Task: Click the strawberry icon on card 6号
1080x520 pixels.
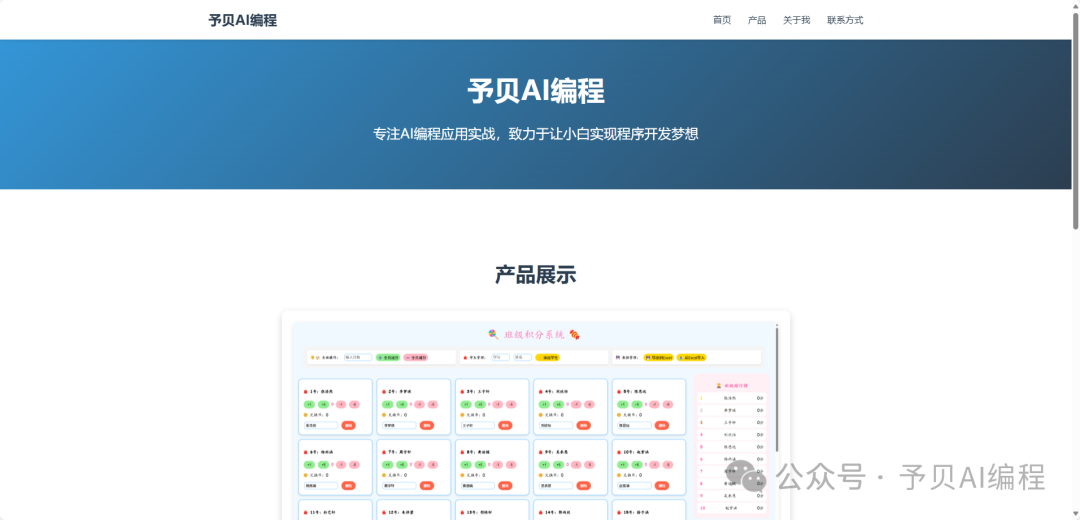Action: click(305, 453)
